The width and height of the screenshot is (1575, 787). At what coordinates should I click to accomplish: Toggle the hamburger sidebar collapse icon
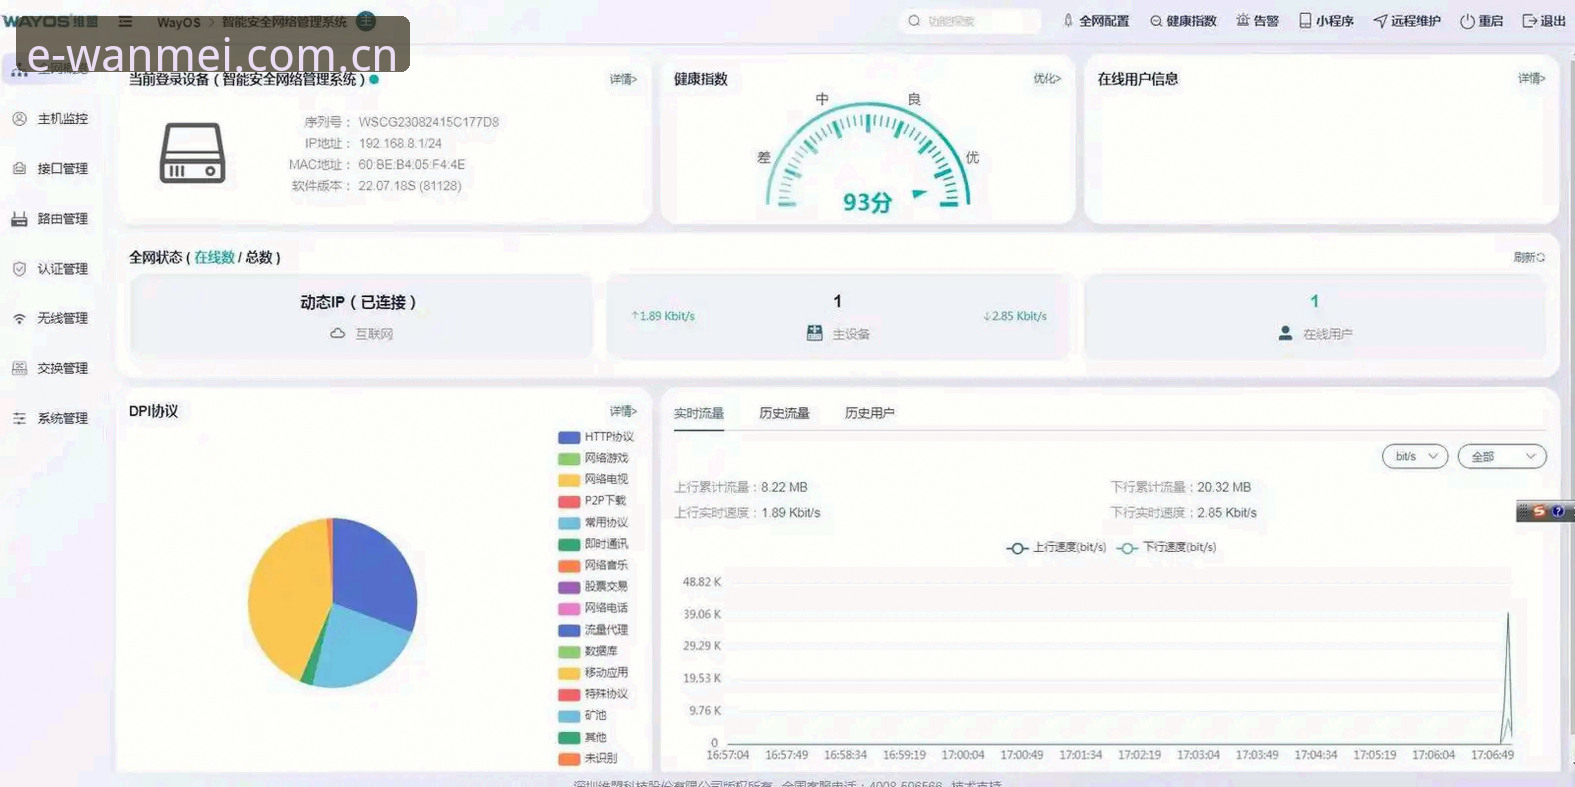tap(125, 21)
